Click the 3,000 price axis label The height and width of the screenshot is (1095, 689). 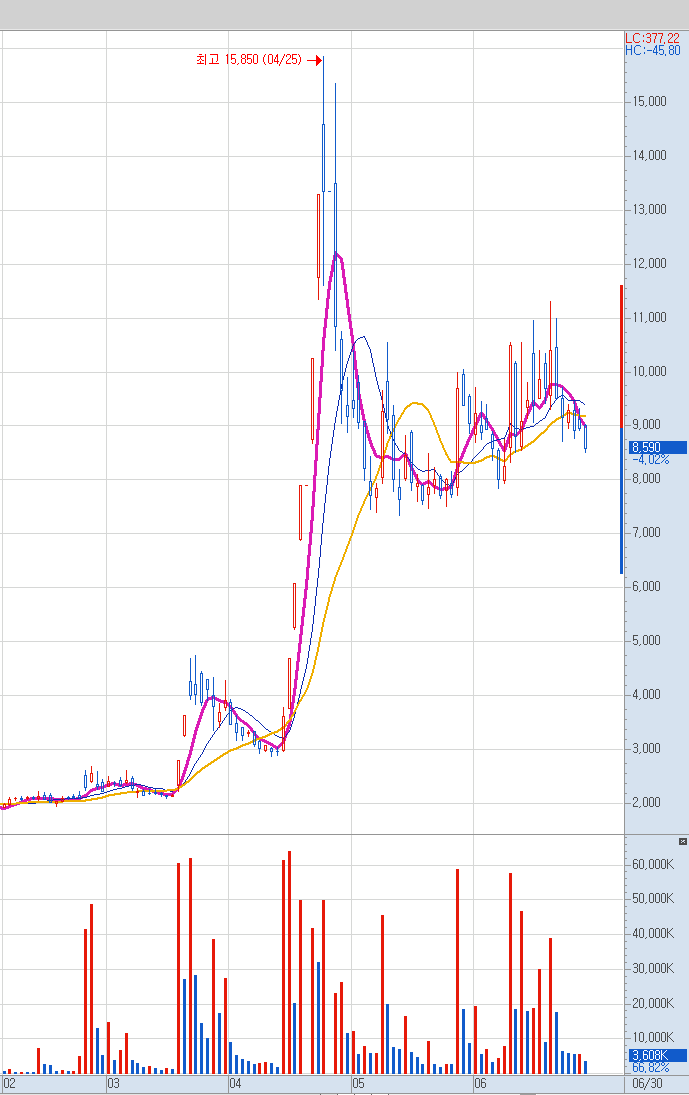(646, 749)
